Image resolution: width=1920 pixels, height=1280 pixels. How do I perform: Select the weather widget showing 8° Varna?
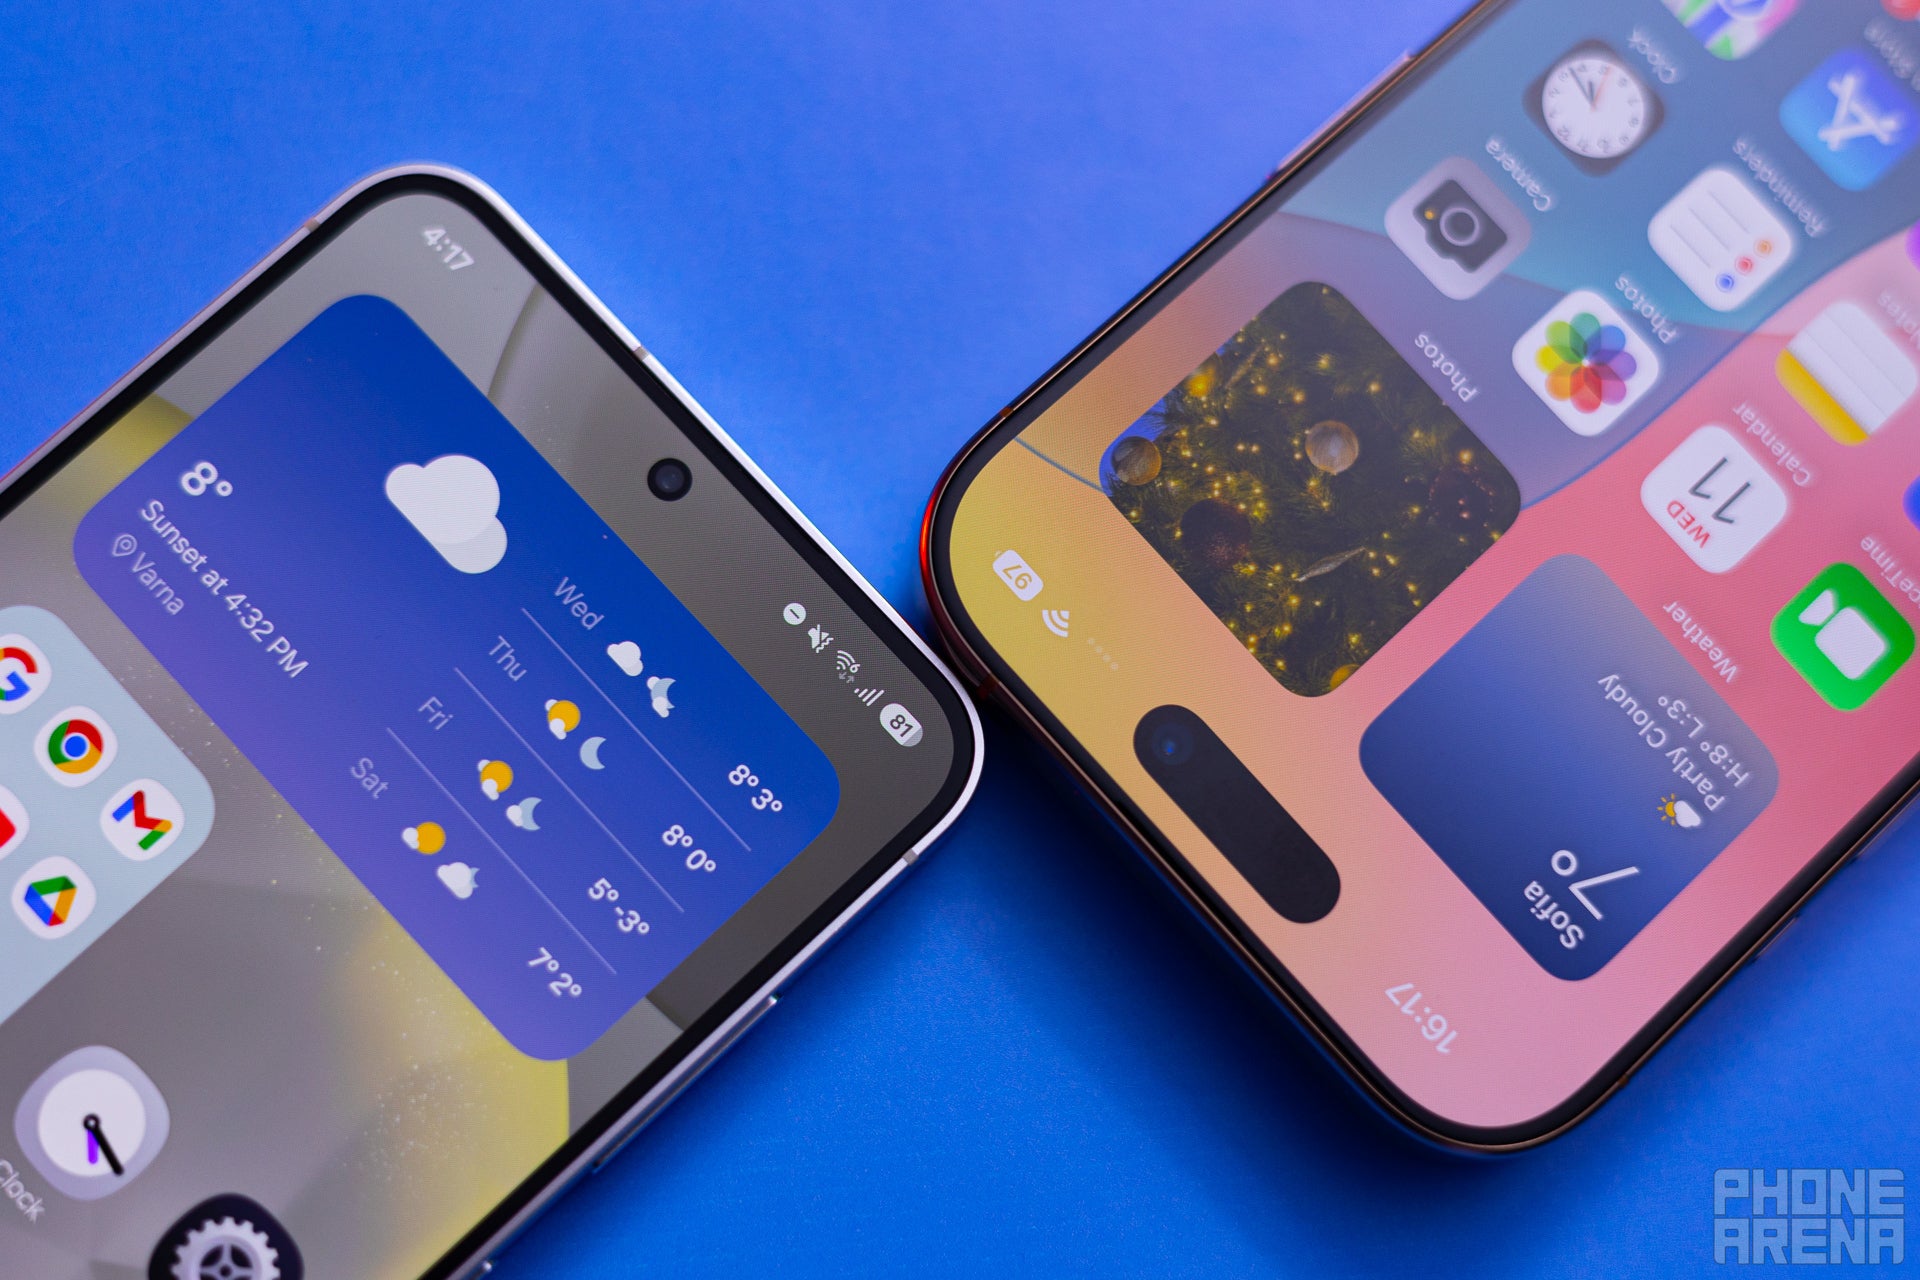(429, 643)
